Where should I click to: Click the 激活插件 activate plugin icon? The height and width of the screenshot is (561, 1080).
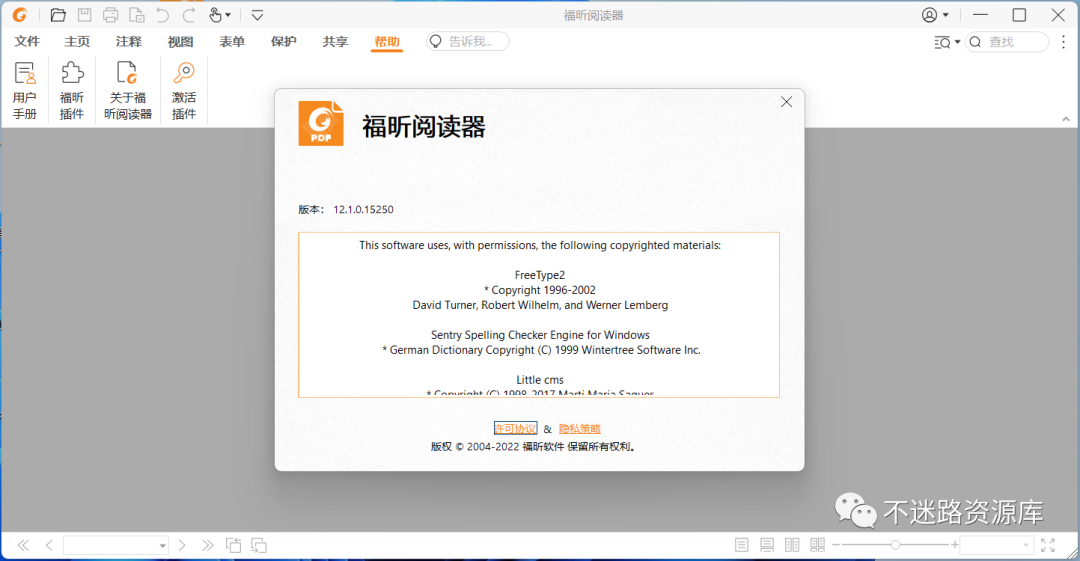(184, 90)
